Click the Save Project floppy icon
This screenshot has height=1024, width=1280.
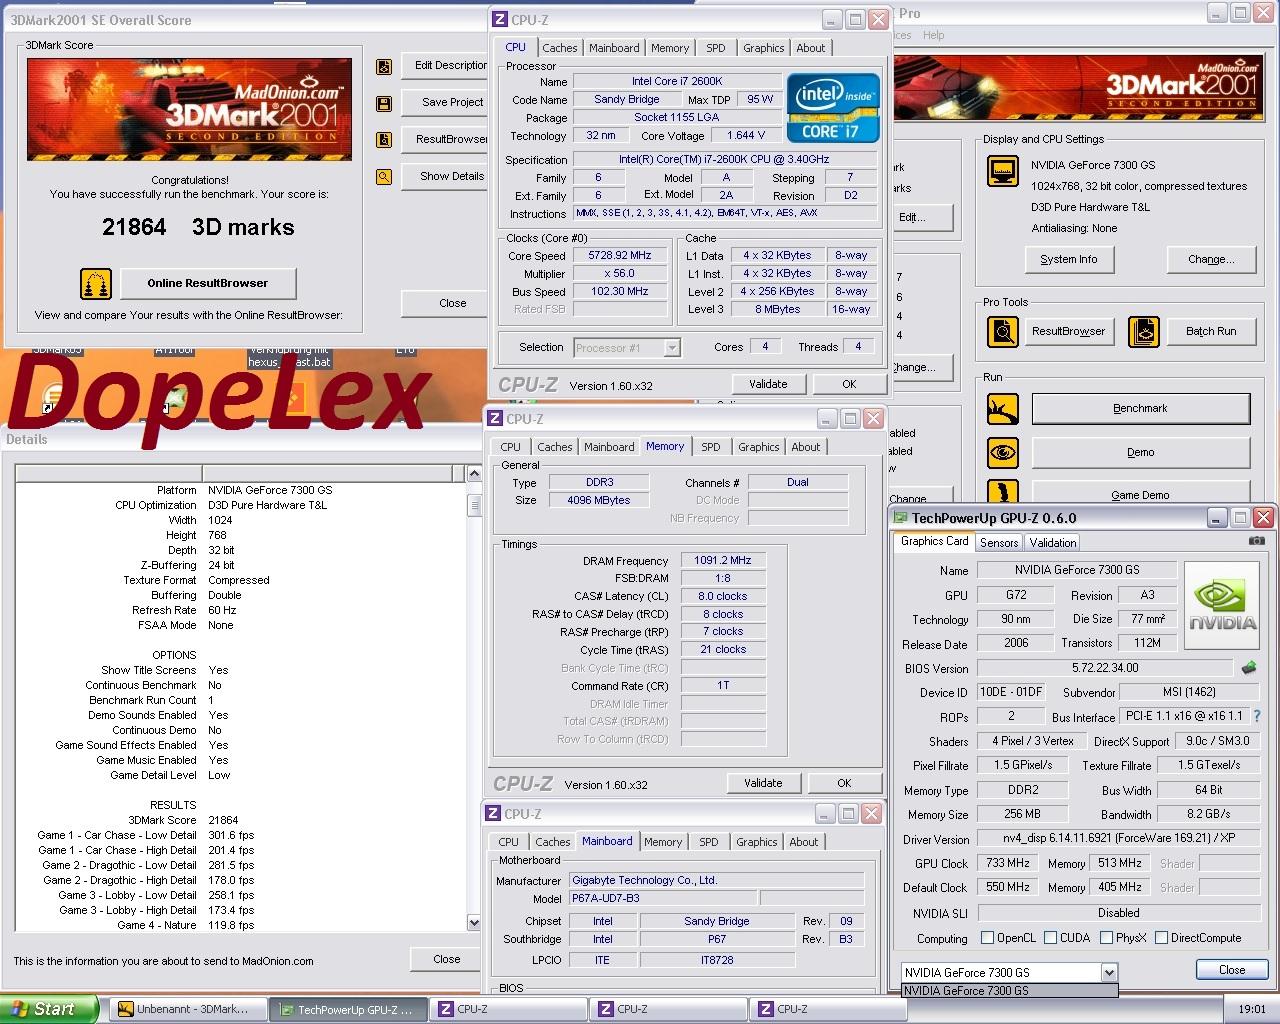click(384, 104)
